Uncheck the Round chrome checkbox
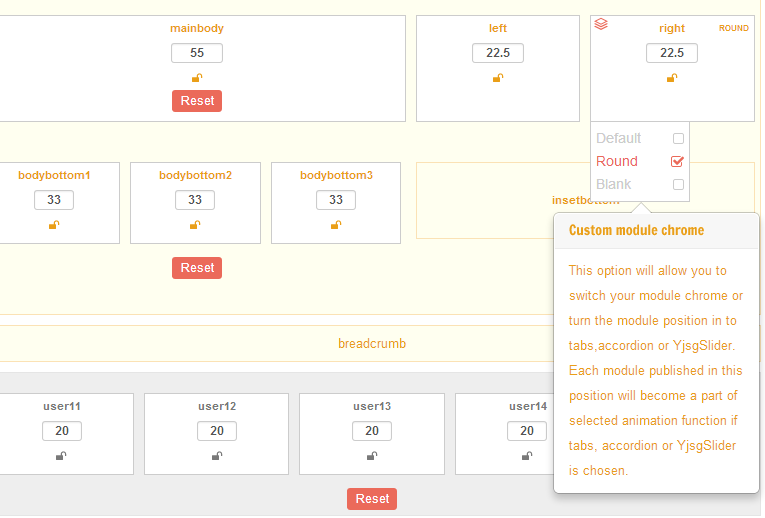Screen dimensions: 765x518 coord(677,161)
